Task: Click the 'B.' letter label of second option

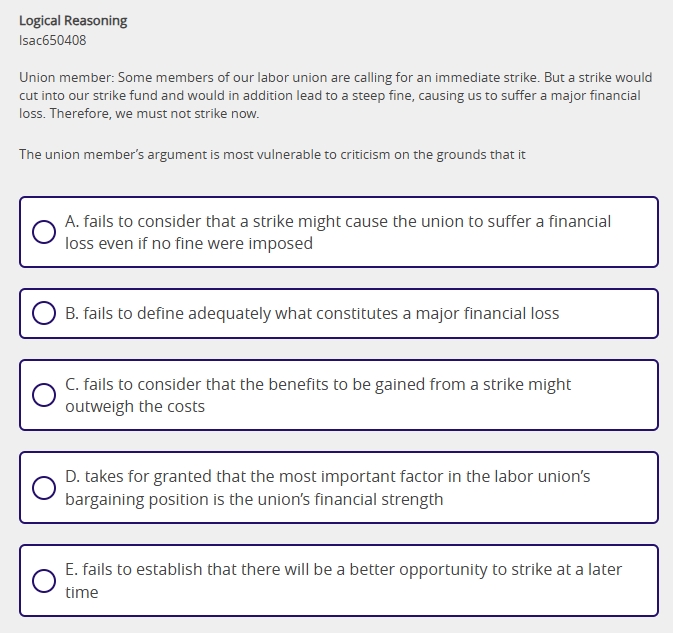Action: [x=72, y=314]
